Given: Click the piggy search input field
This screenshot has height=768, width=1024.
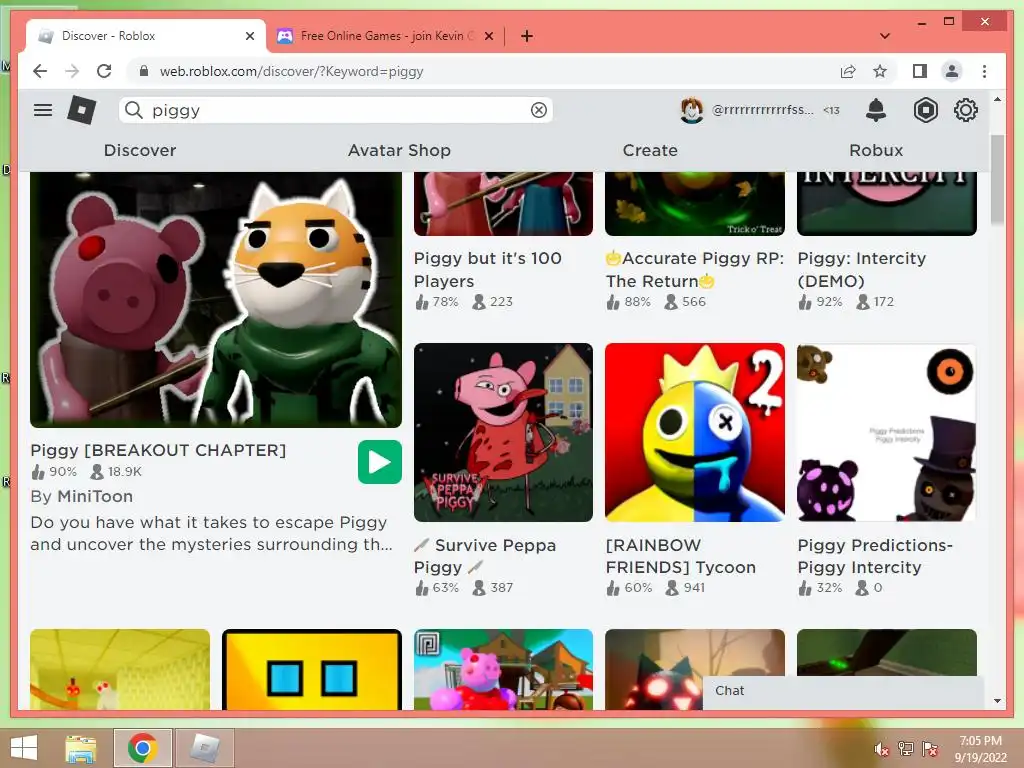Looking at the screenshot, I should [x=336, y=110].
